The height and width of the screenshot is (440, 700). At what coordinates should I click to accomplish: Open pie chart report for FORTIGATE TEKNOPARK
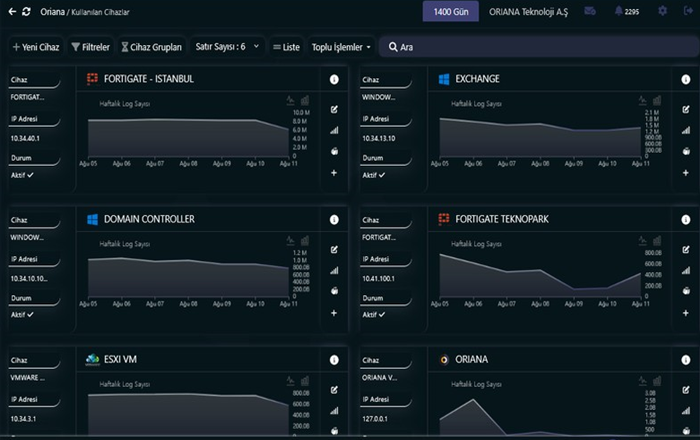click(x=686, y=291)
